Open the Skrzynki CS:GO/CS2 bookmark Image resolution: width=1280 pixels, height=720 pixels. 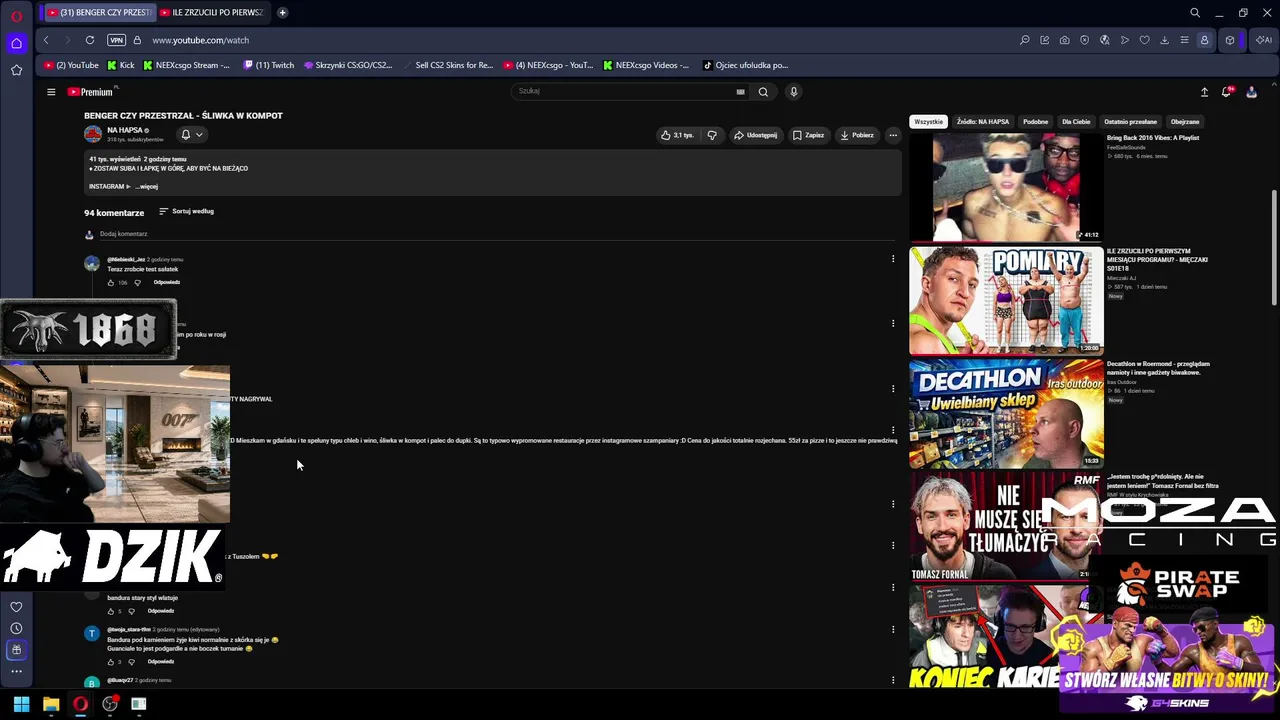click(348, 65)
